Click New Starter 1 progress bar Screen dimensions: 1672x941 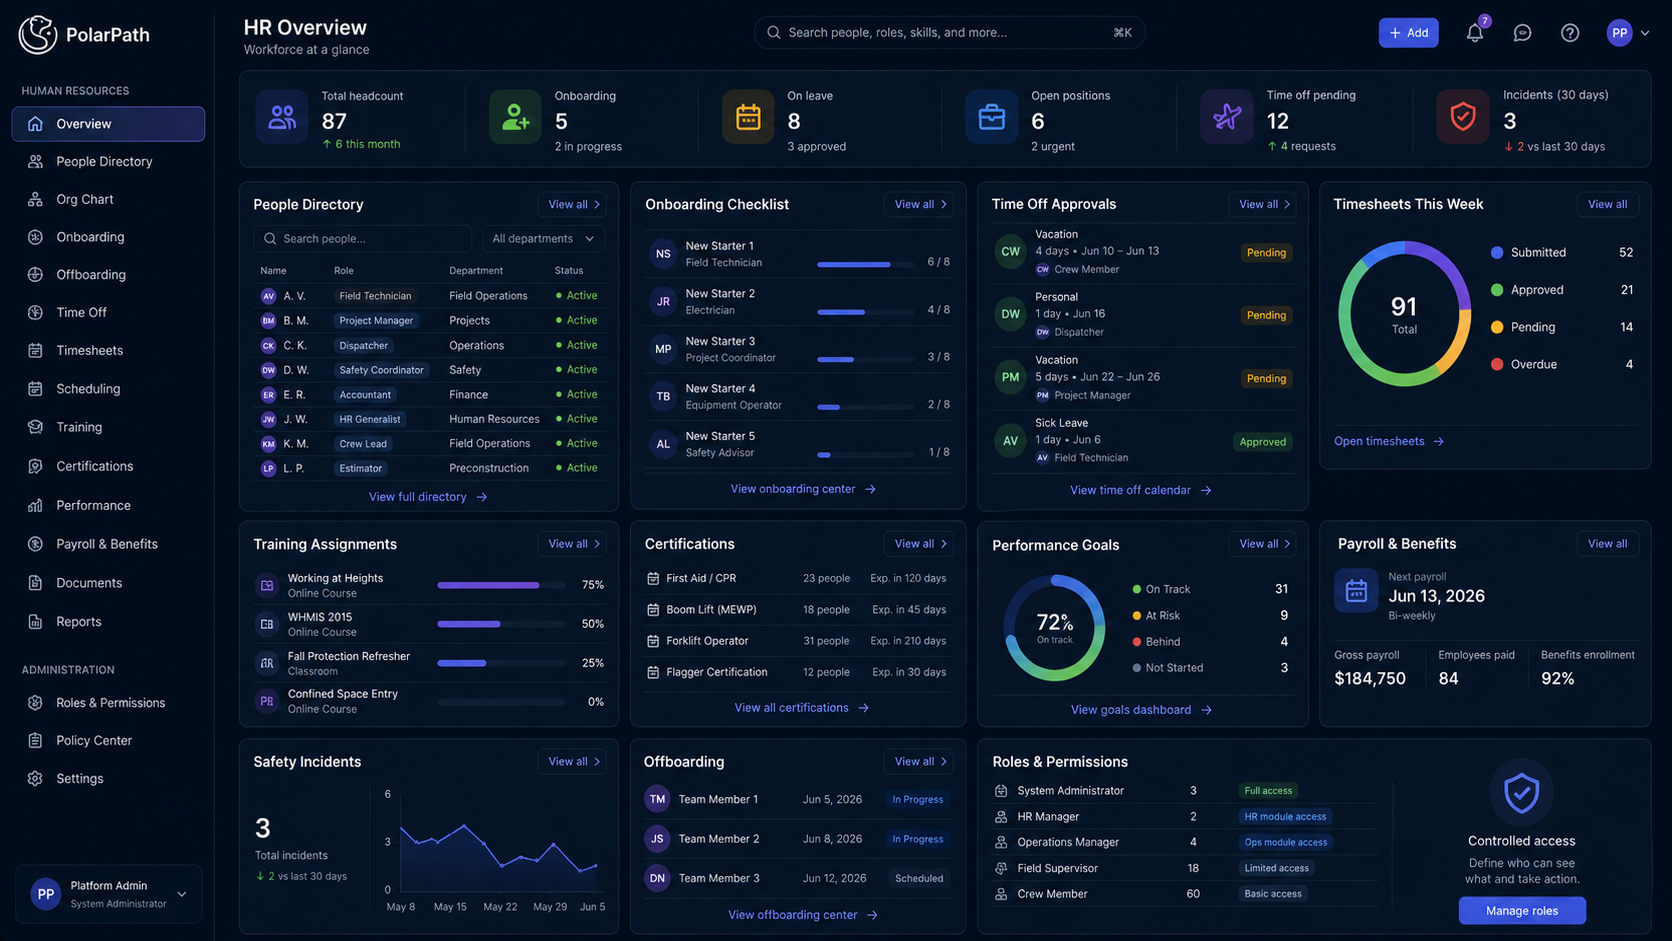click(x=865, y=264)
